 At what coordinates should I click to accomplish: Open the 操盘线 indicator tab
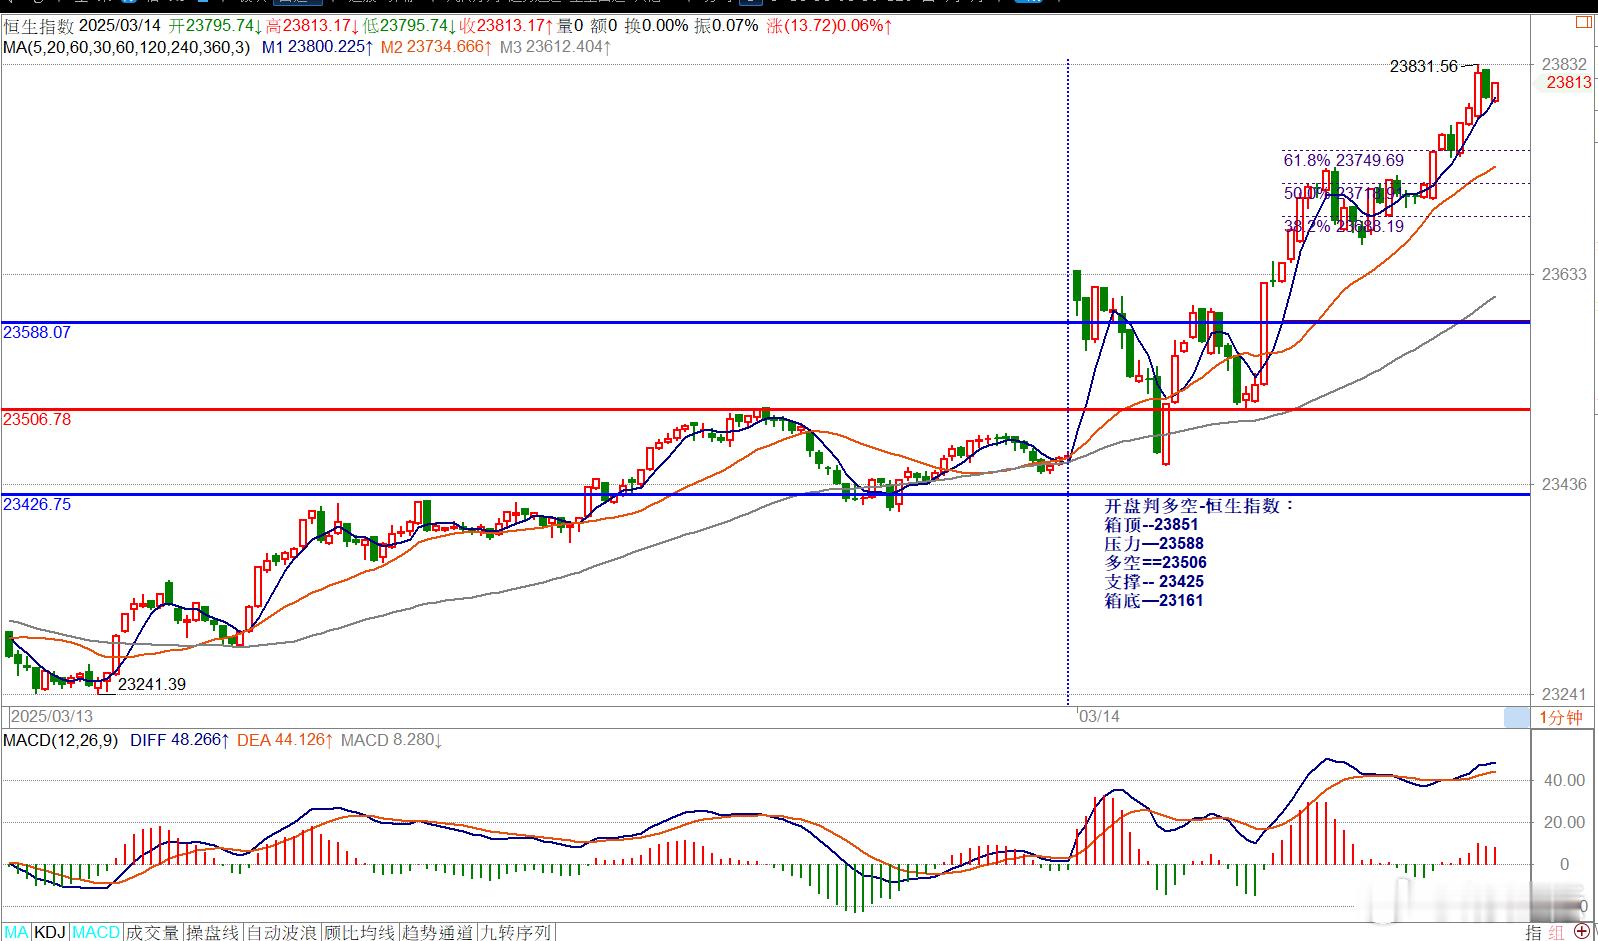tap(212, 932)
